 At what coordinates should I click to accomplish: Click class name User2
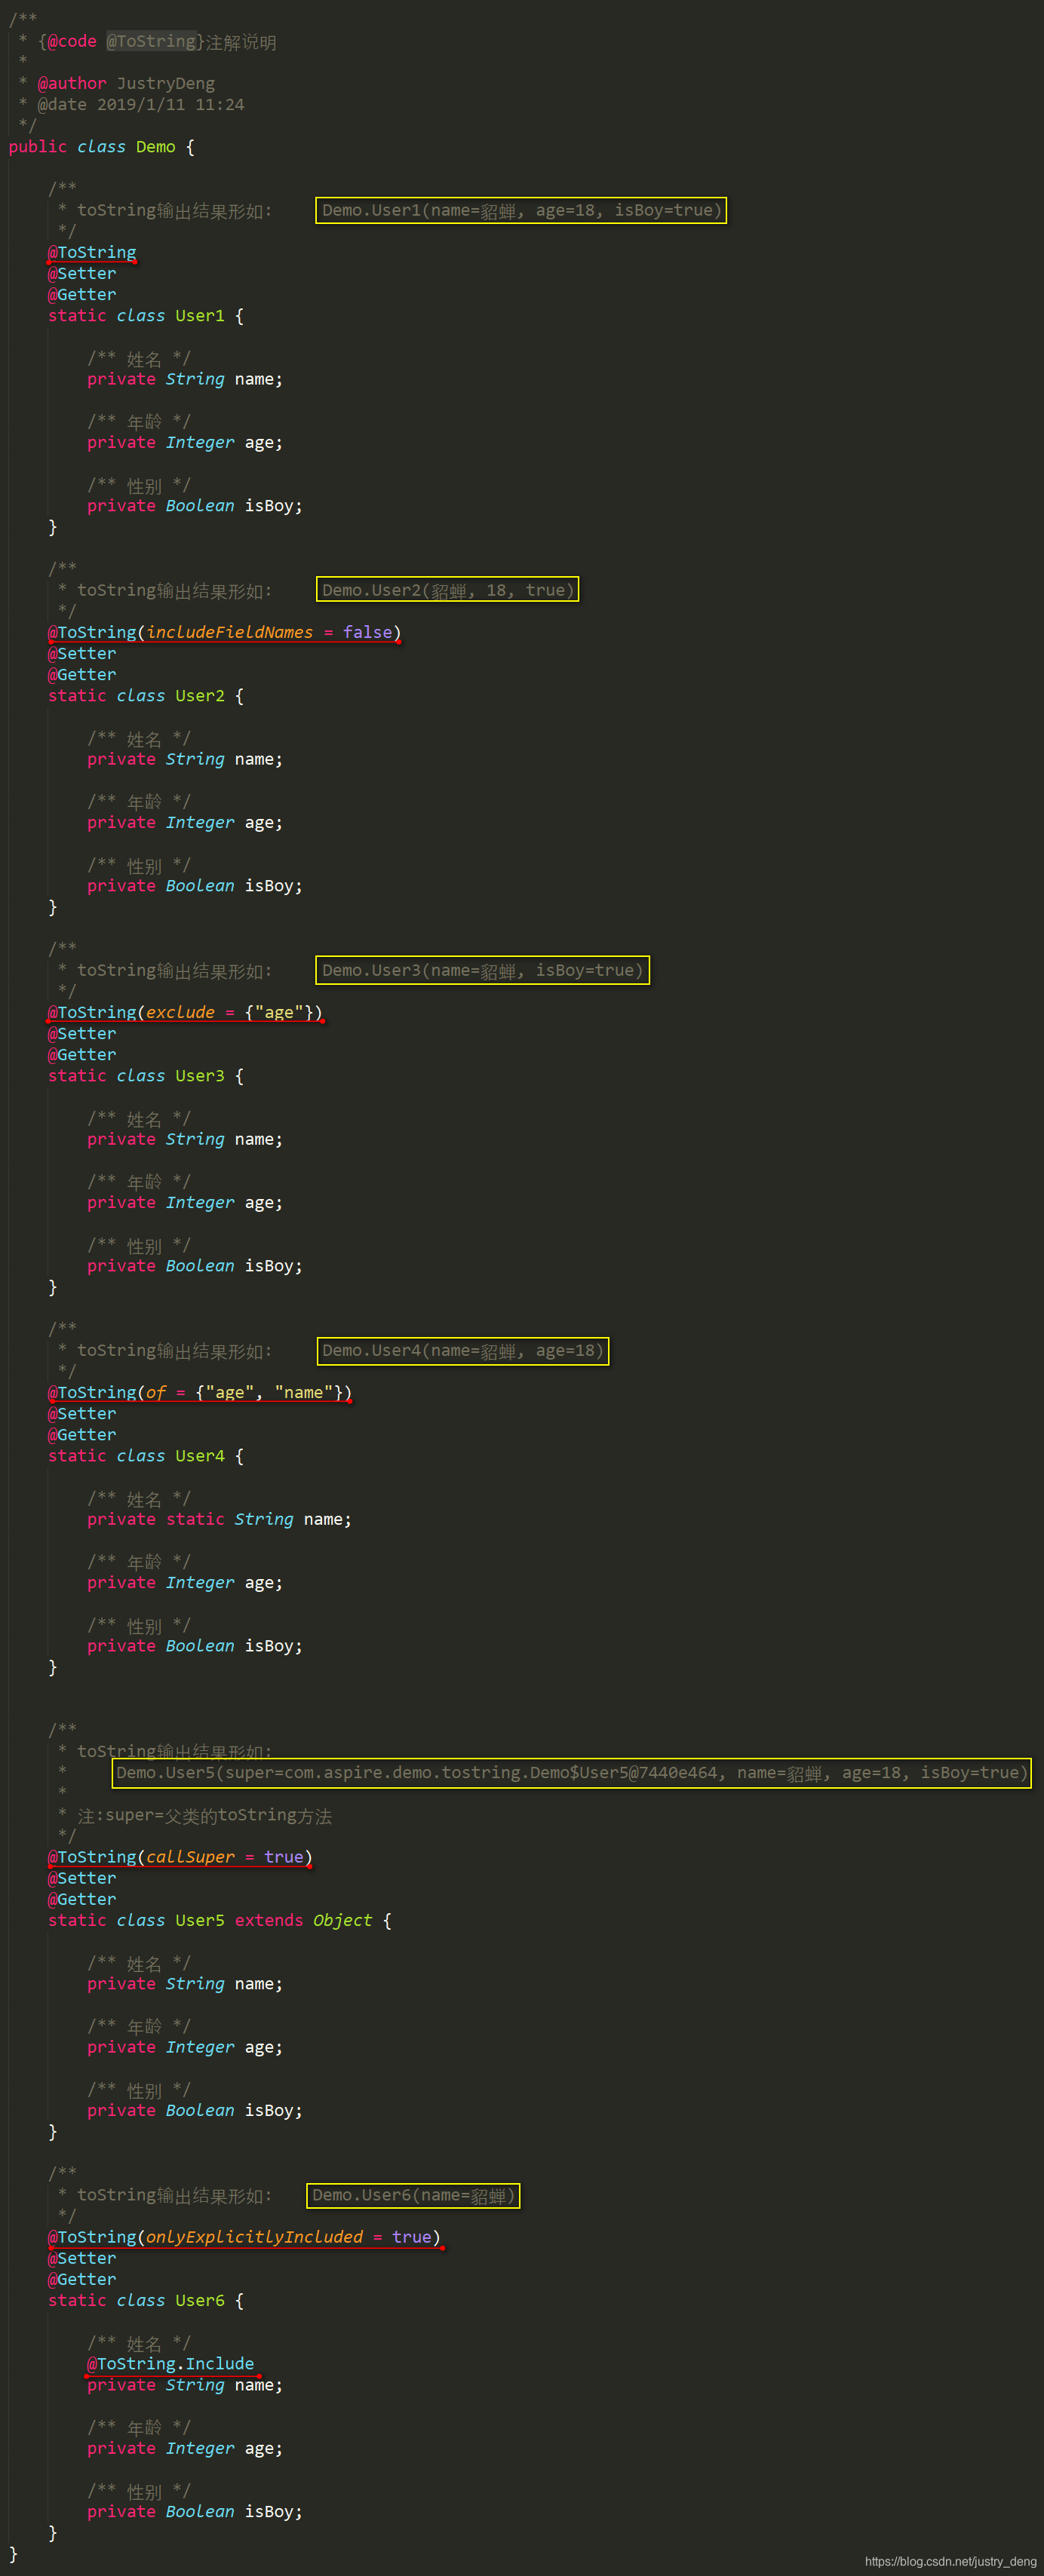point(200,696)
